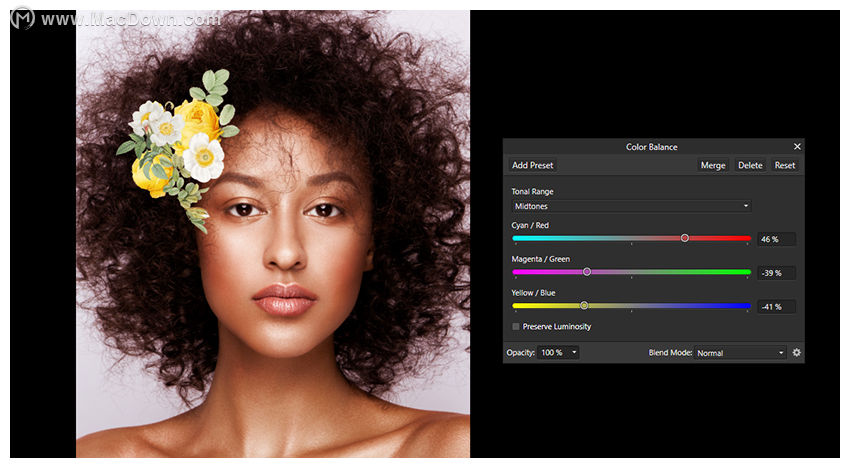Screen dimensions: 850x468
Task: Click the Magenta / Green -39 % field
Action: [777, 273]
